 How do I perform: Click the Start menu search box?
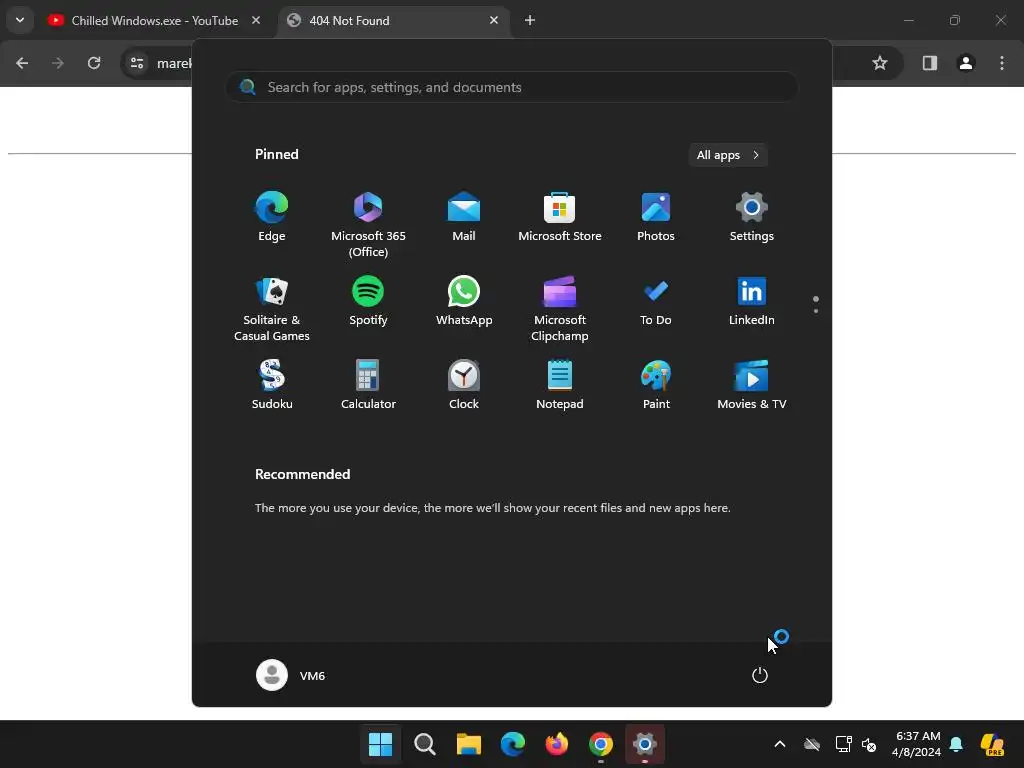pyautogui.click(x=512, y=88)
